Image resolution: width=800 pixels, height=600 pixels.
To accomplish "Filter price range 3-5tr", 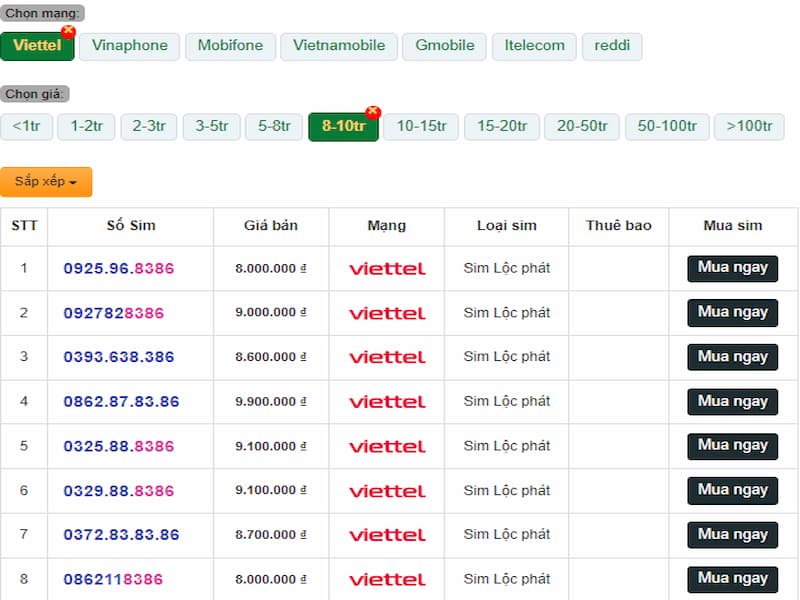I will 211,127.
